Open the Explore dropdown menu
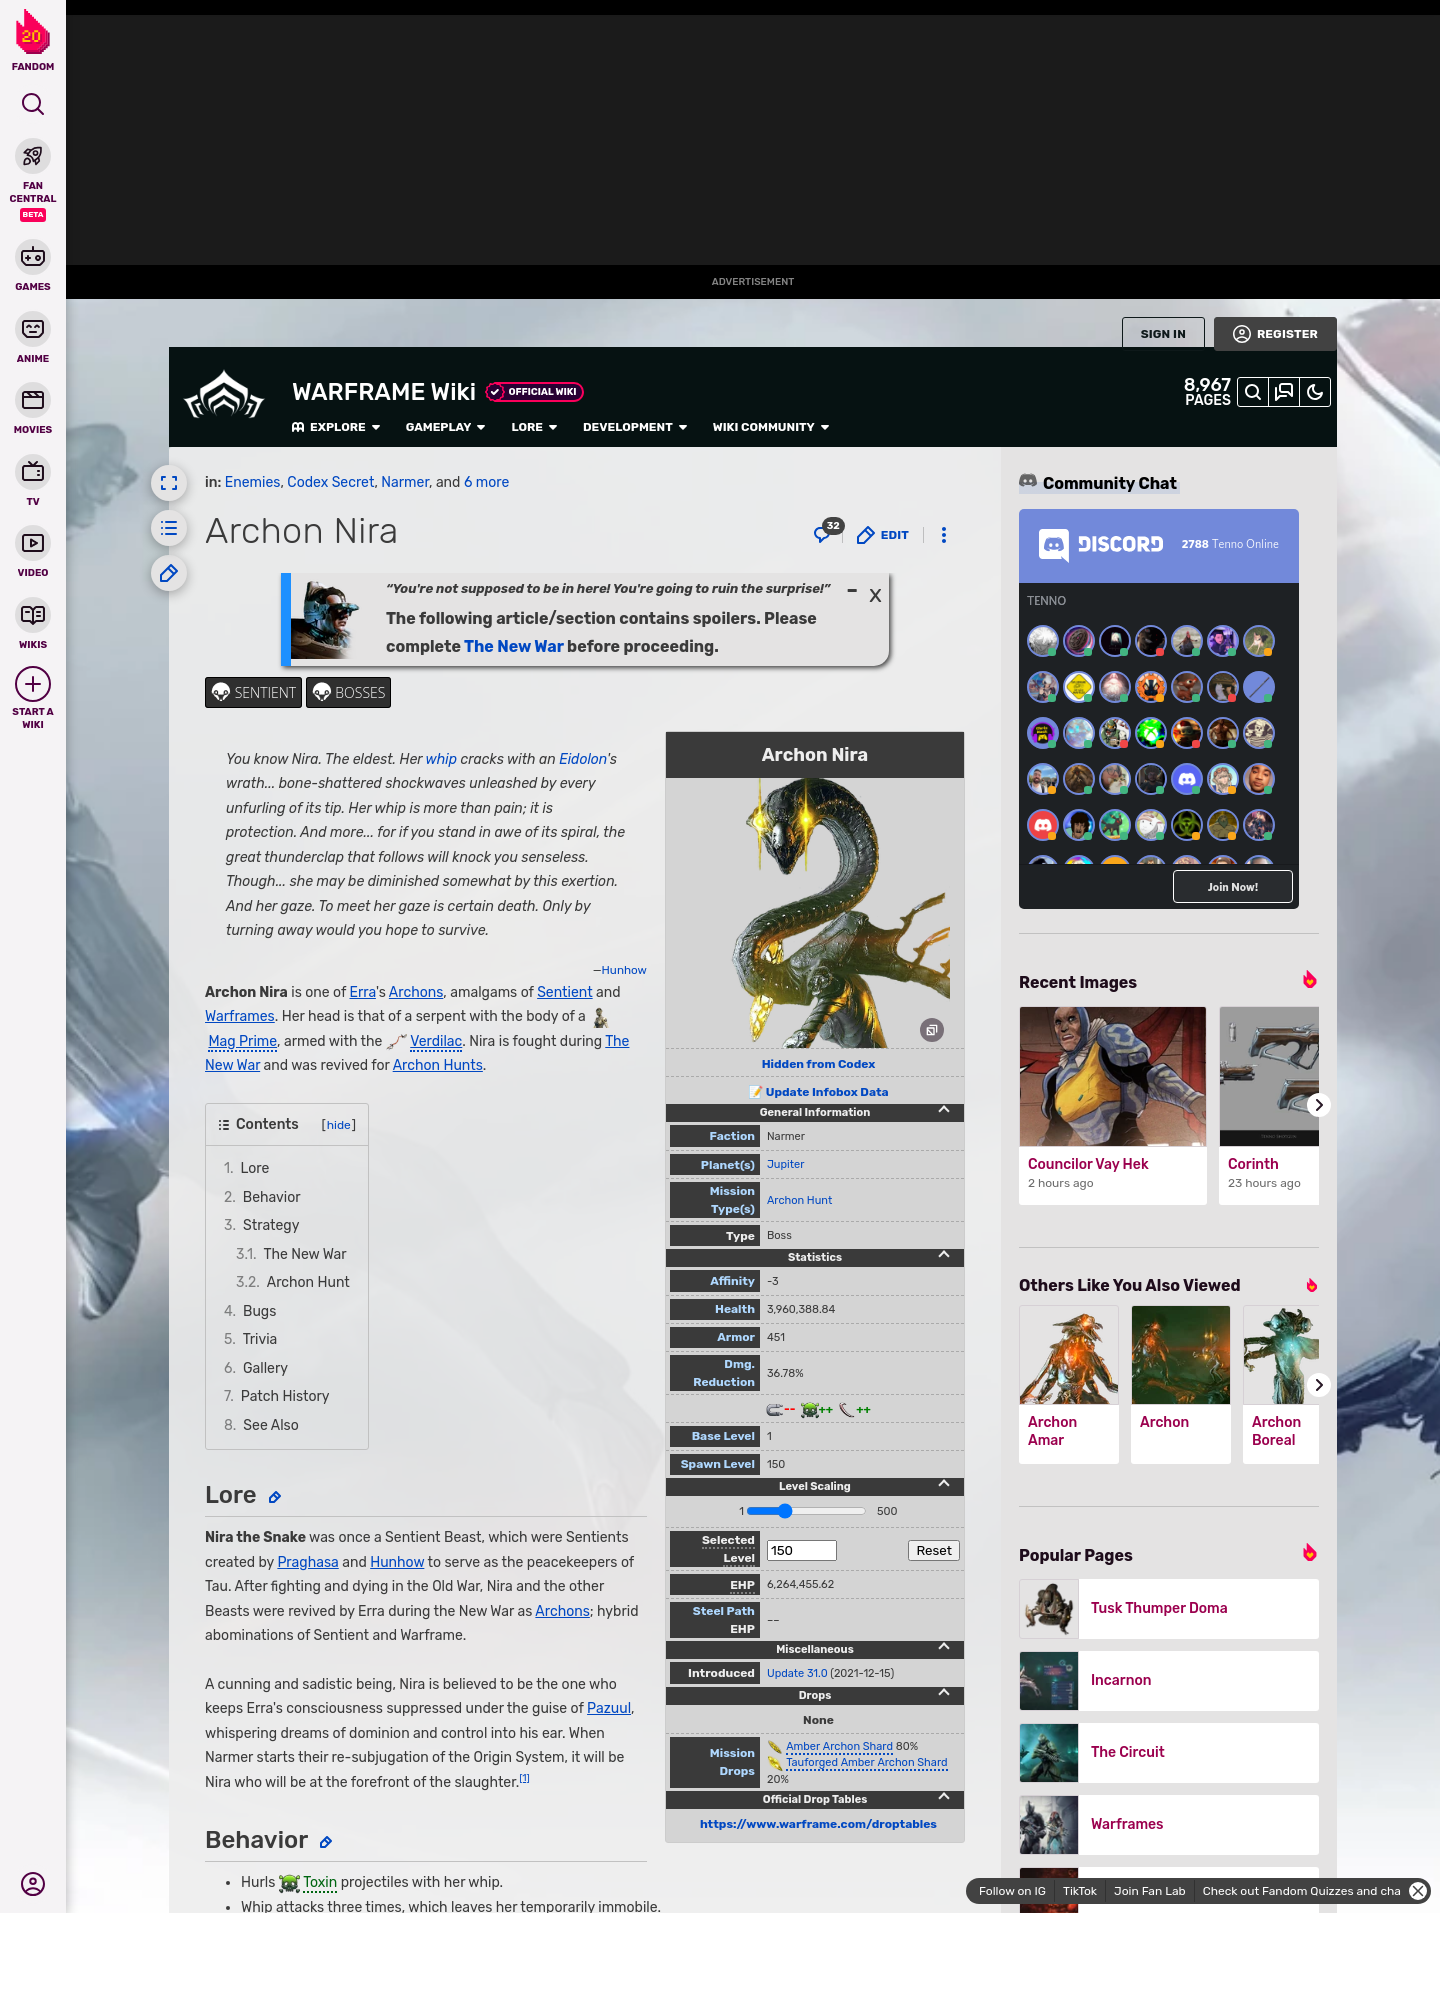 336,427
